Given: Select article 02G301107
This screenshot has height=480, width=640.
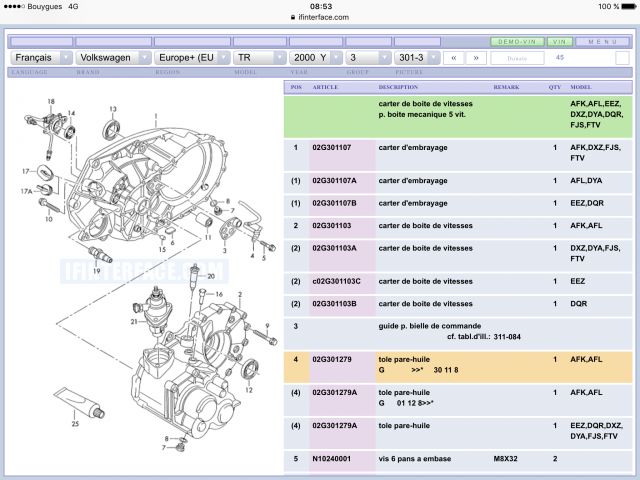Looking at the screenshot, I should coord(332,147).
